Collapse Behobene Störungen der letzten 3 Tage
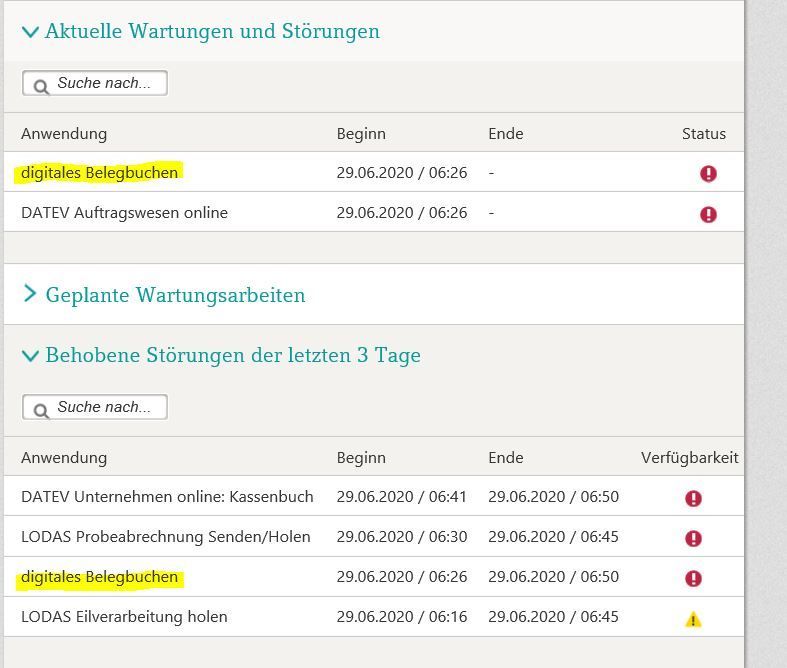 tap(31, 356)
